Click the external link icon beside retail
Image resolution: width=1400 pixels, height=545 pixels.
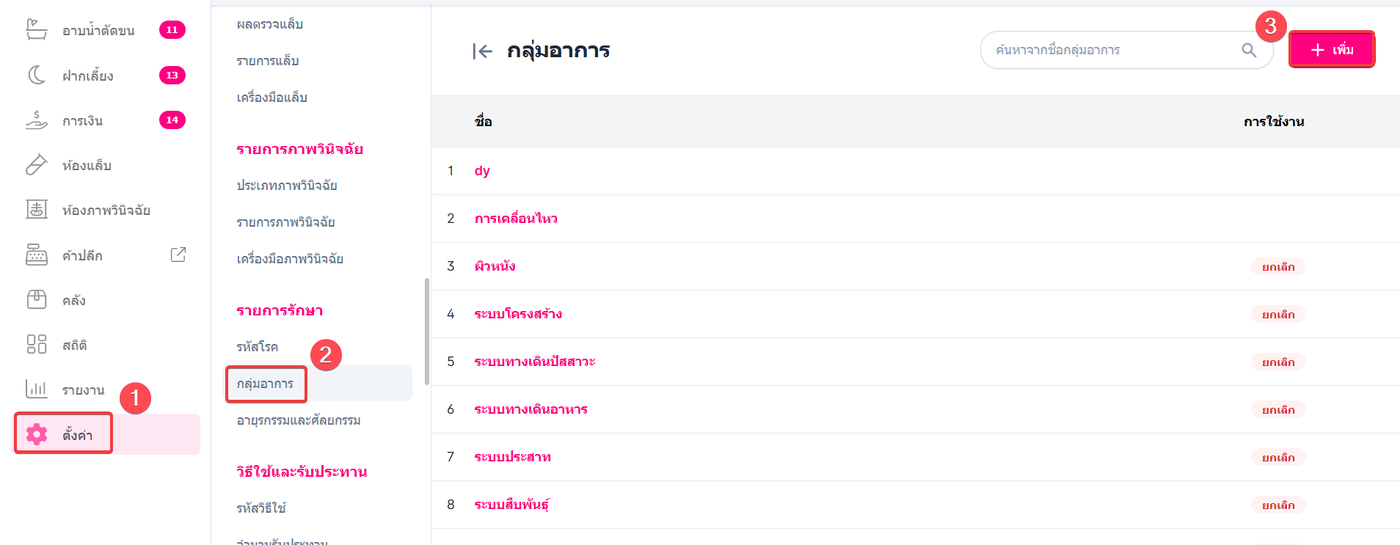(178, 254)
